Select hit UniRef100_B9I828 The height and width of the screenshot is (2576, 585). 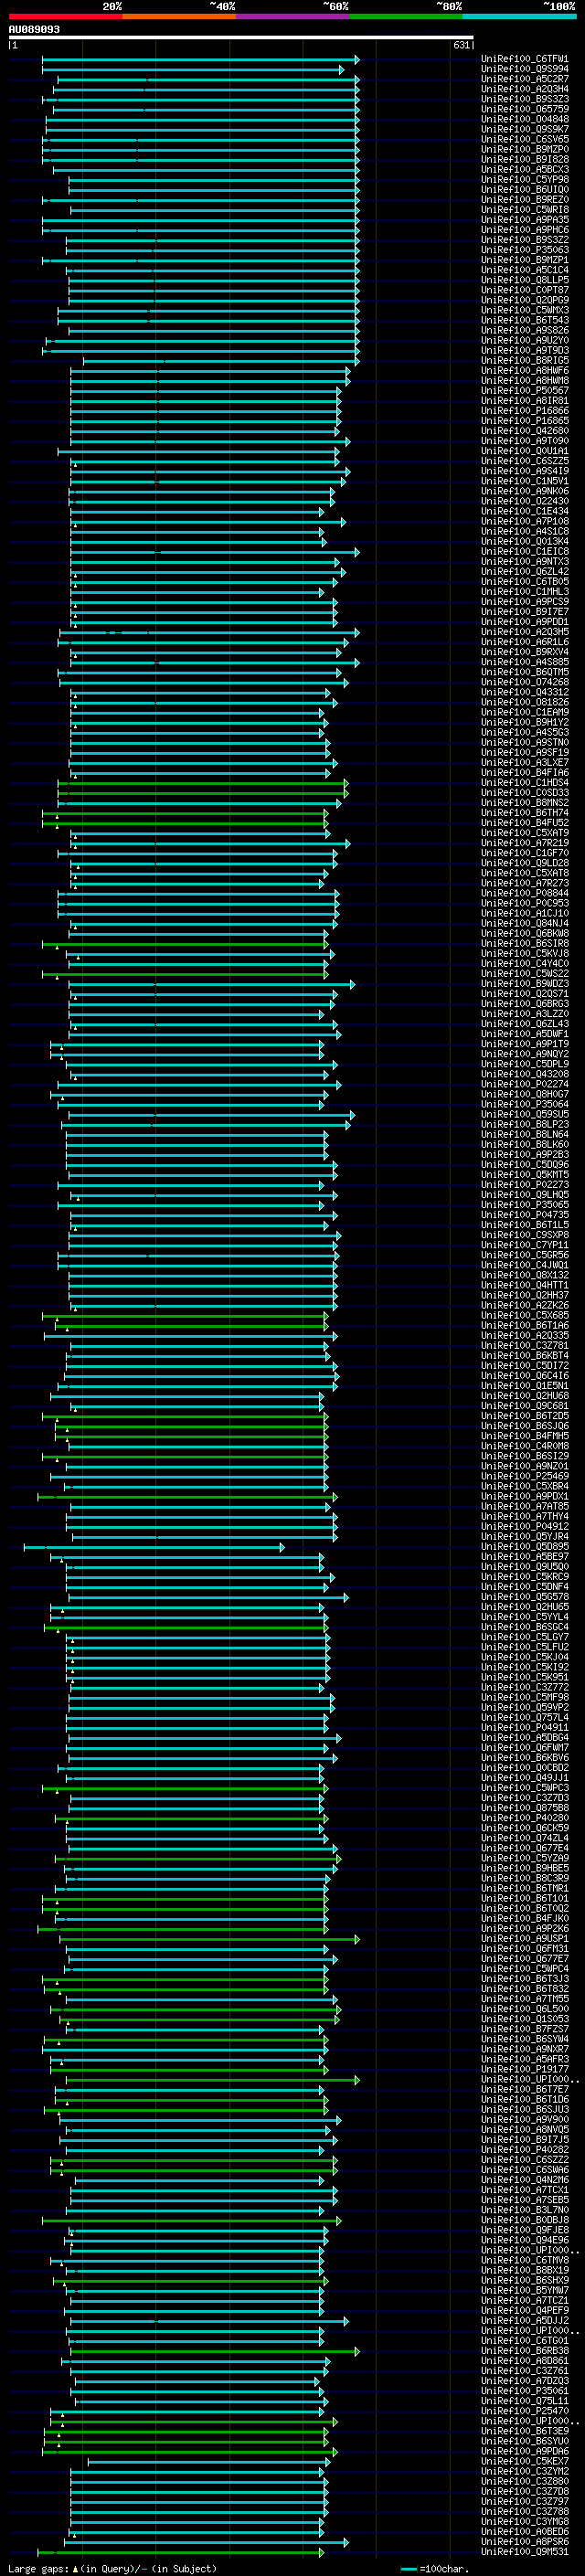(525, 159)
